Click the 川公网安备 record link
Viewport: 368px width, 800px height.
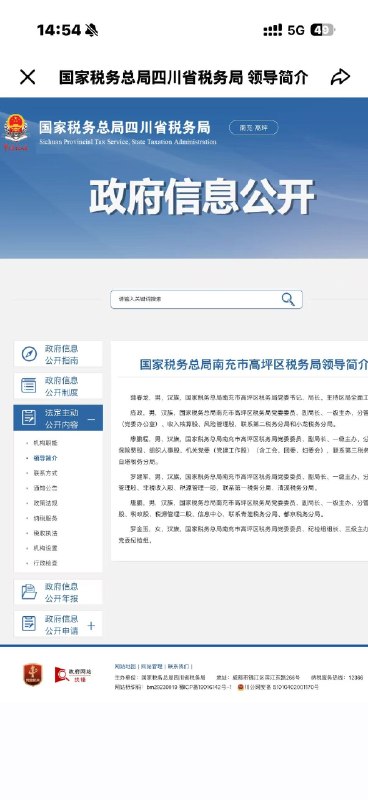(x=282, y=687)
